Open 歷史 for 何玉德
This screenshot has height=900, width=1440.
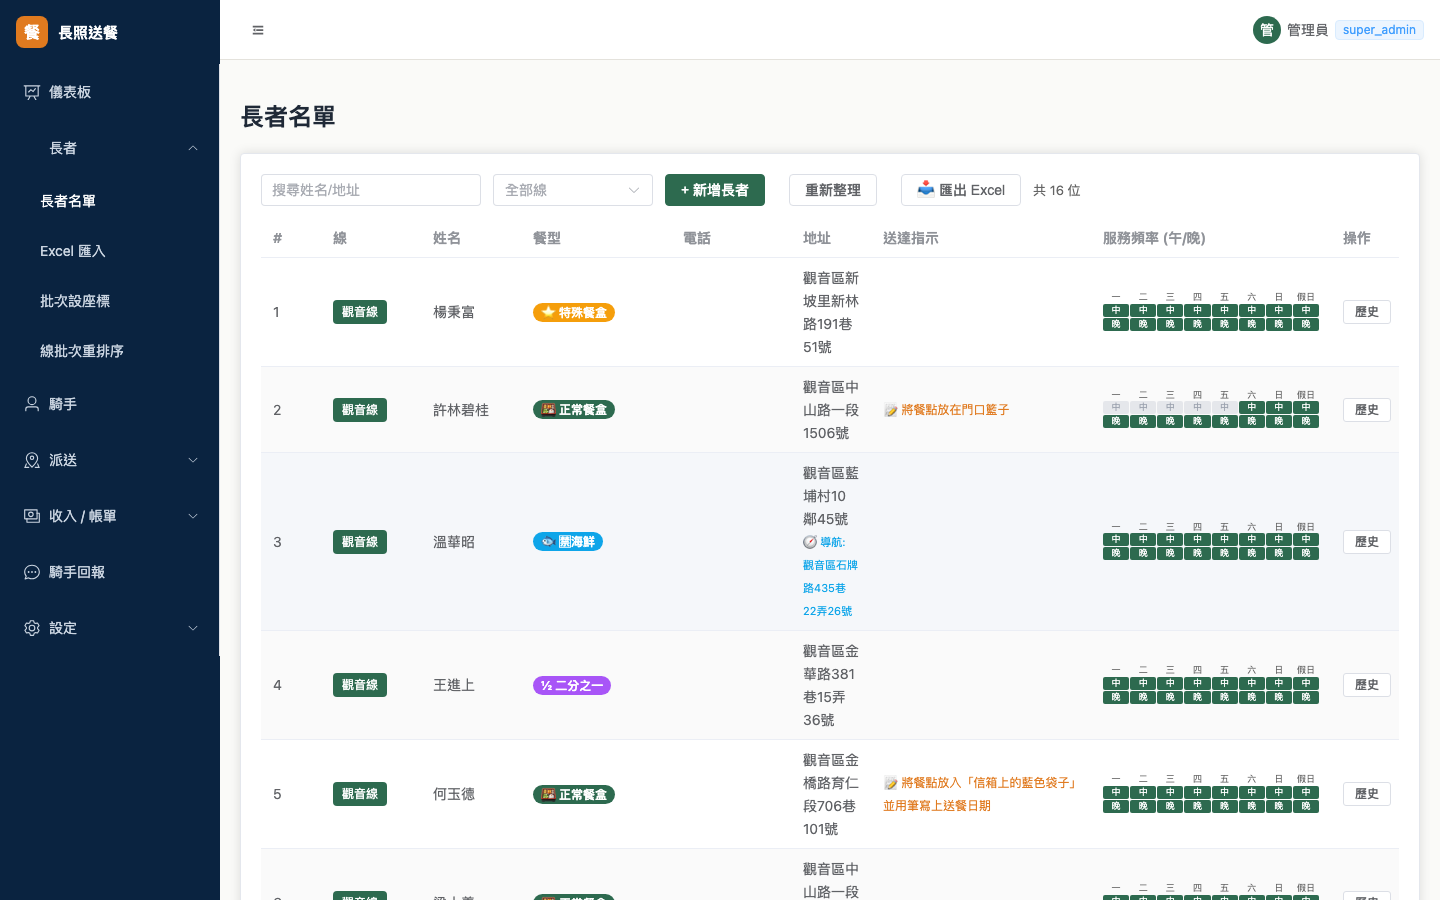click(1367, 794)
